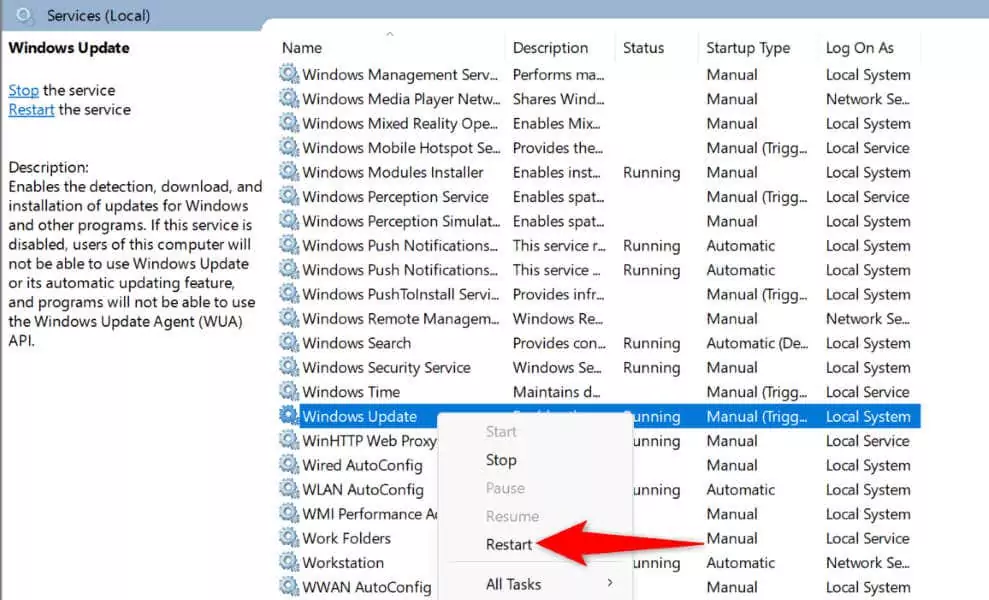Select the Wired AutoConfig service name
Screen dimensions: 989x600
362,465
